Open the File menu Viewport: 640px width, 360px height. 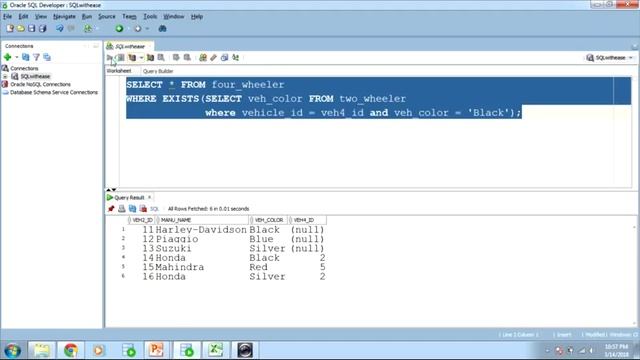coord(7,16)
